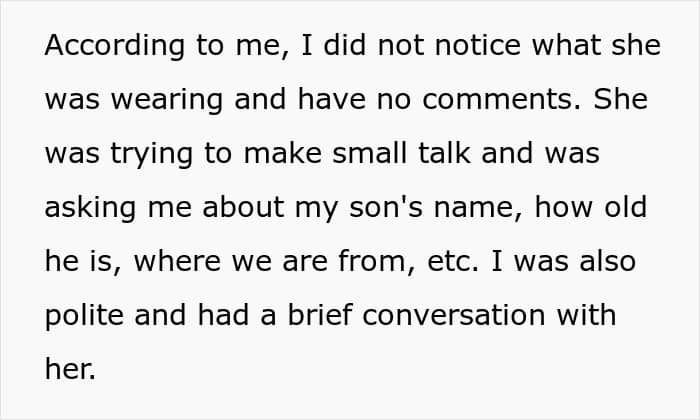Image resolution: width=700 pixels, height=420 pixels.
Task: Click the word "polite" in sixth line
Action: [84, 317]
